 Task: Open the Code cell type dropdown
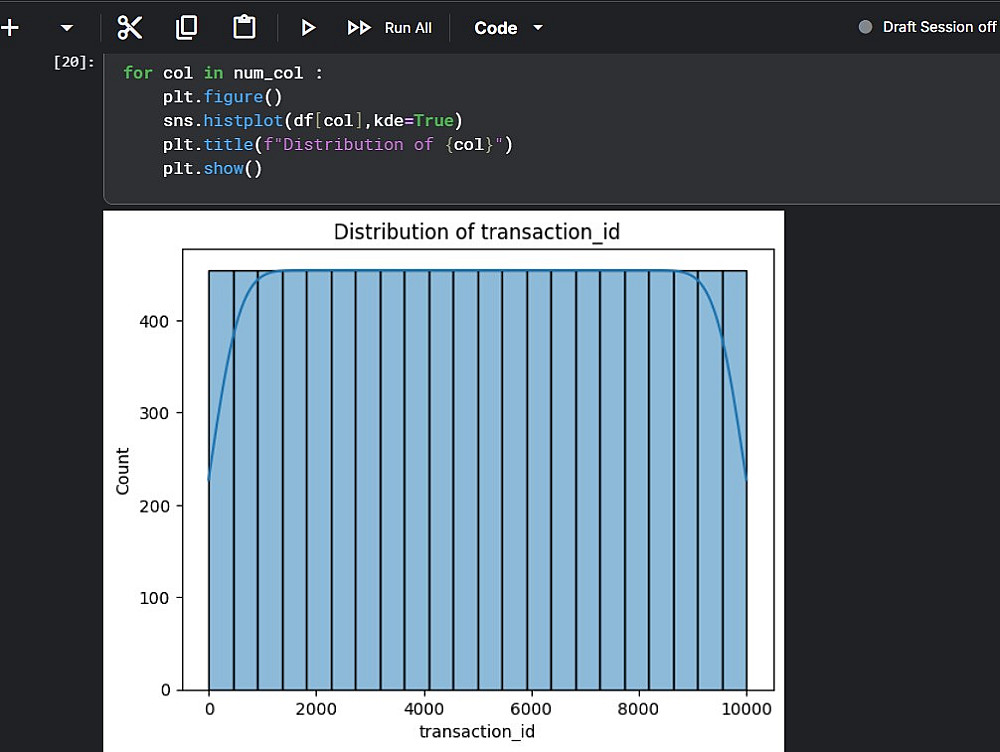pos(509,28)
